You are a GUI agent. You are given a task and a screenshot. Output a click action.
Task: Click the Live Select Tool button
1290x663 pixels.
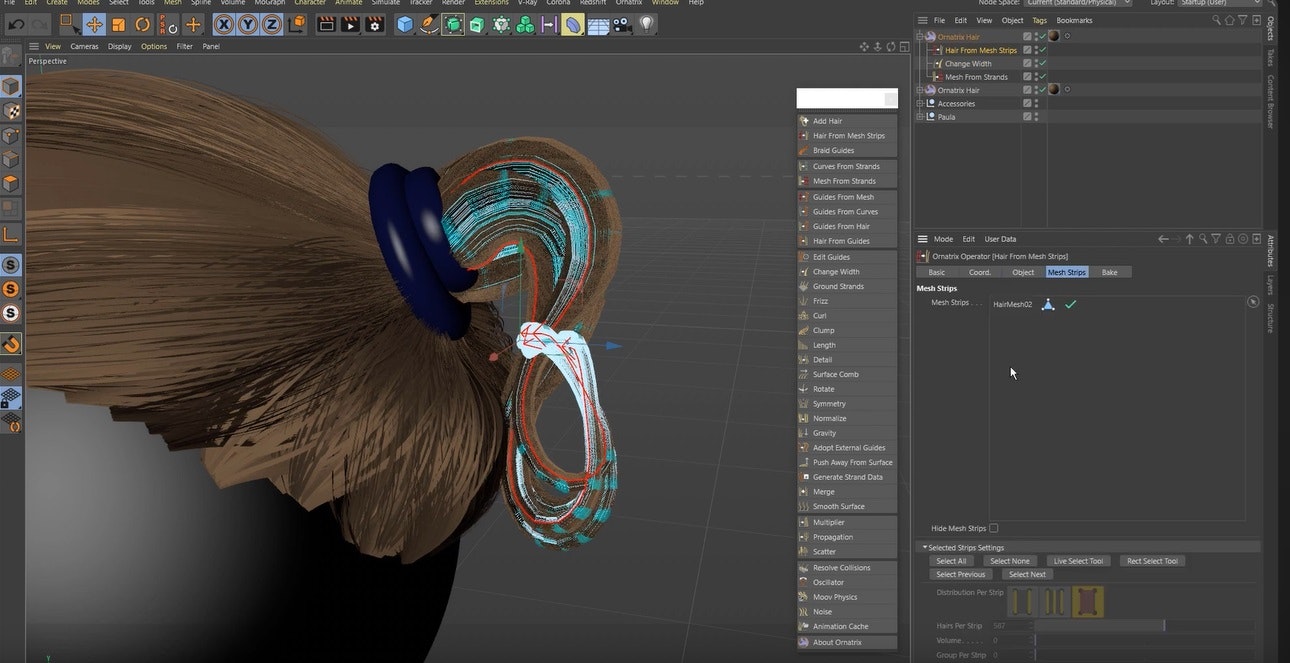pos(1078,561)
